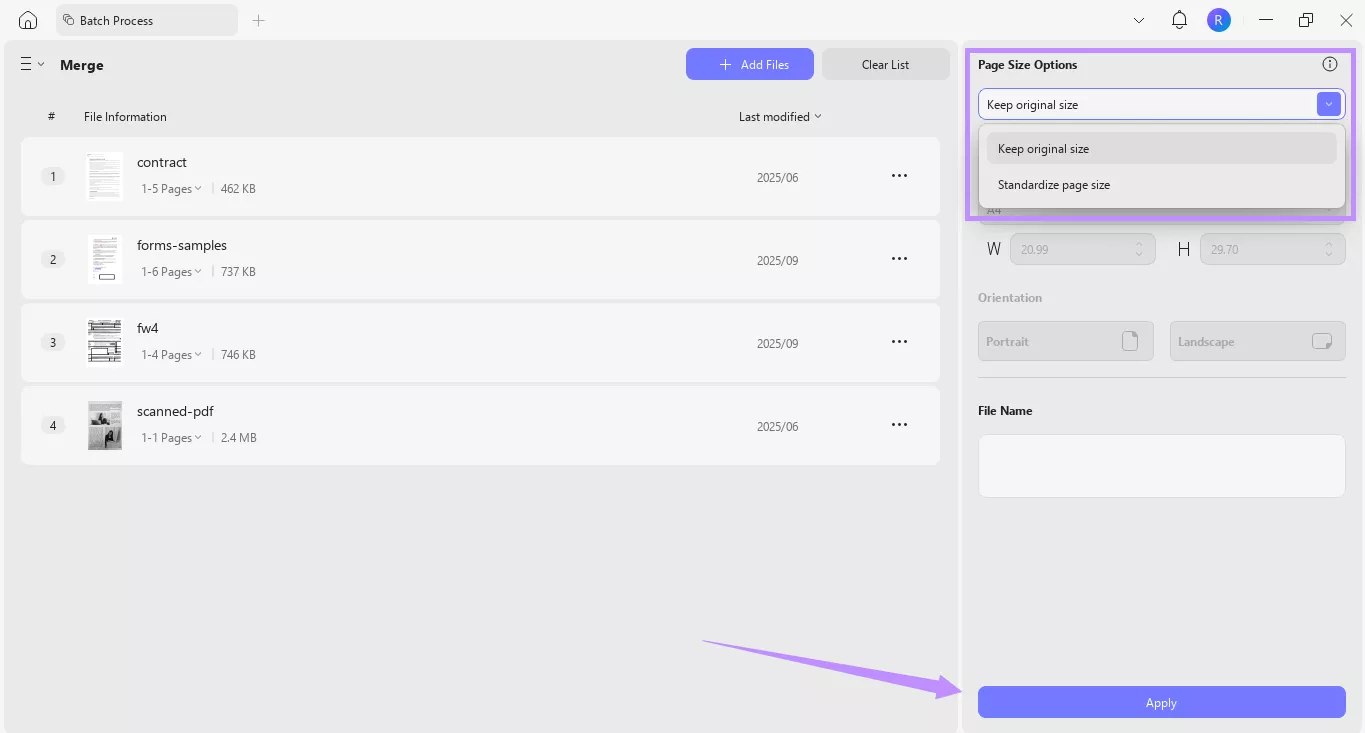1365x733 pixels.
Task: Click inside the File Name field
Action: (1160, 465)
